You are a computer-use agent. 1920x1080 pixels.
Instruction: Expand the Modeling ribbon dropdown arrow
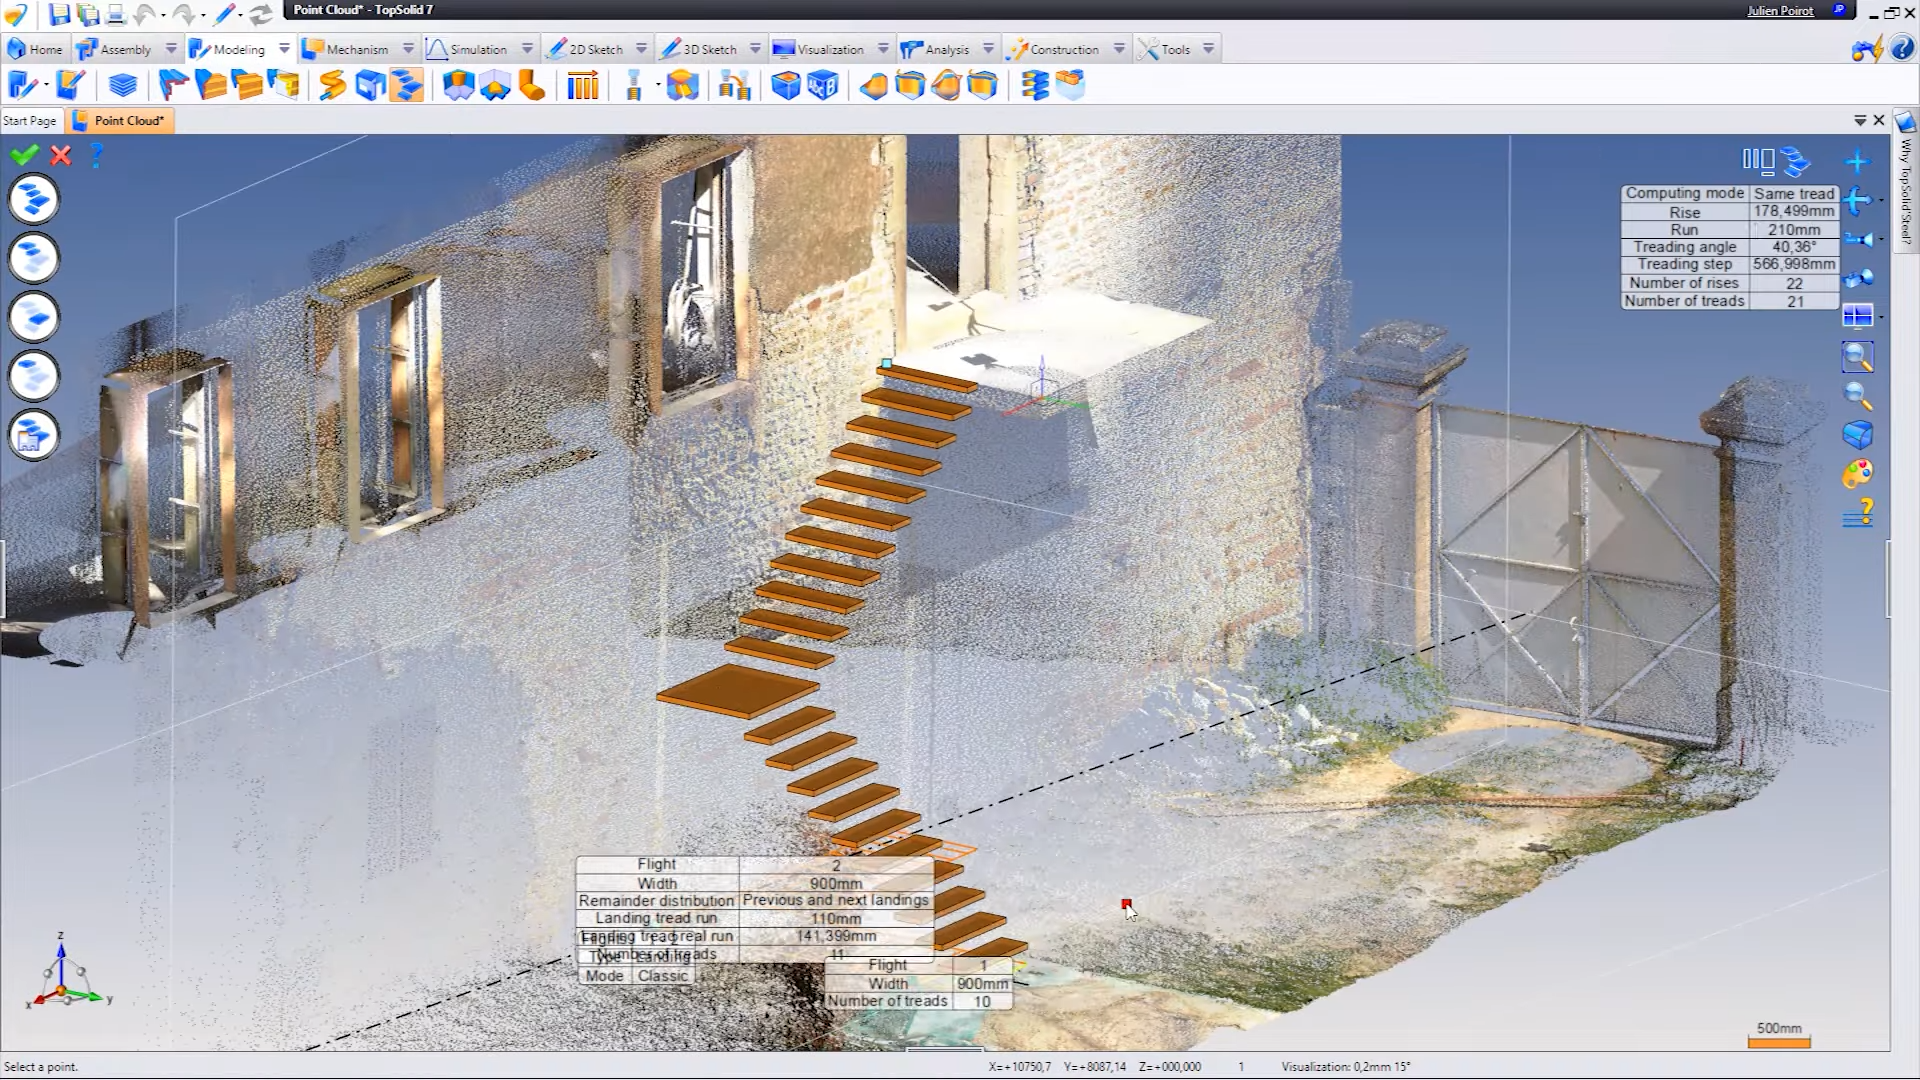click(x=283, y=48)
